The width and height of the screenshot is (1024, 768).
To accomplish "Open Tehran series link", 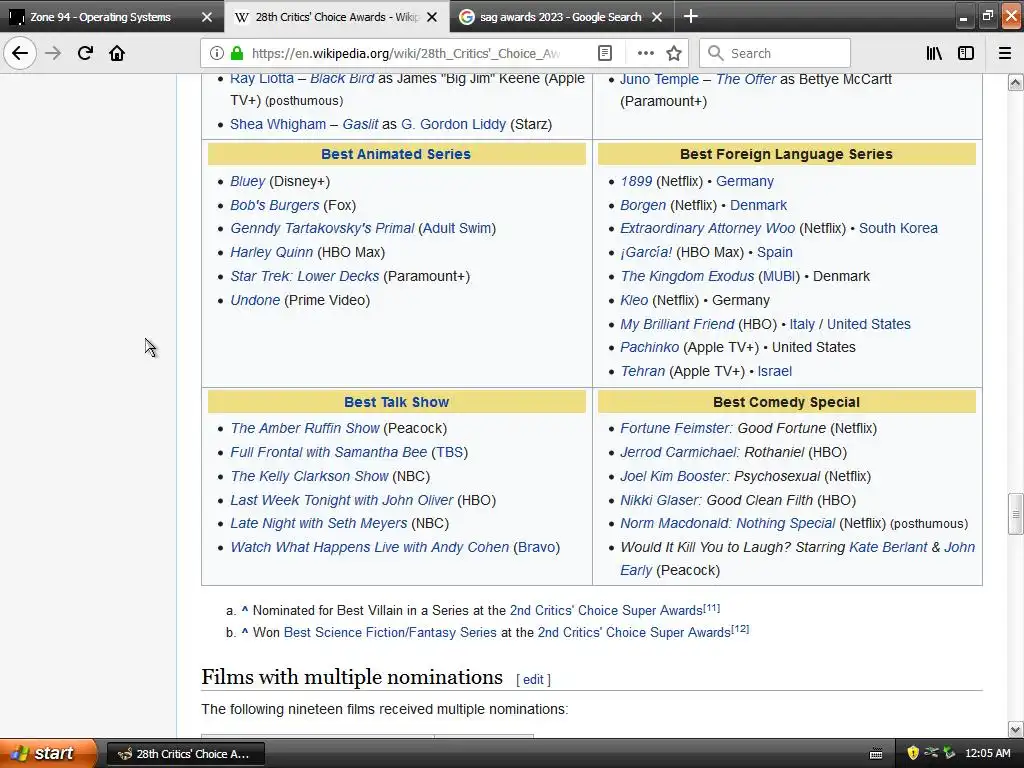I will coord(643,372).
